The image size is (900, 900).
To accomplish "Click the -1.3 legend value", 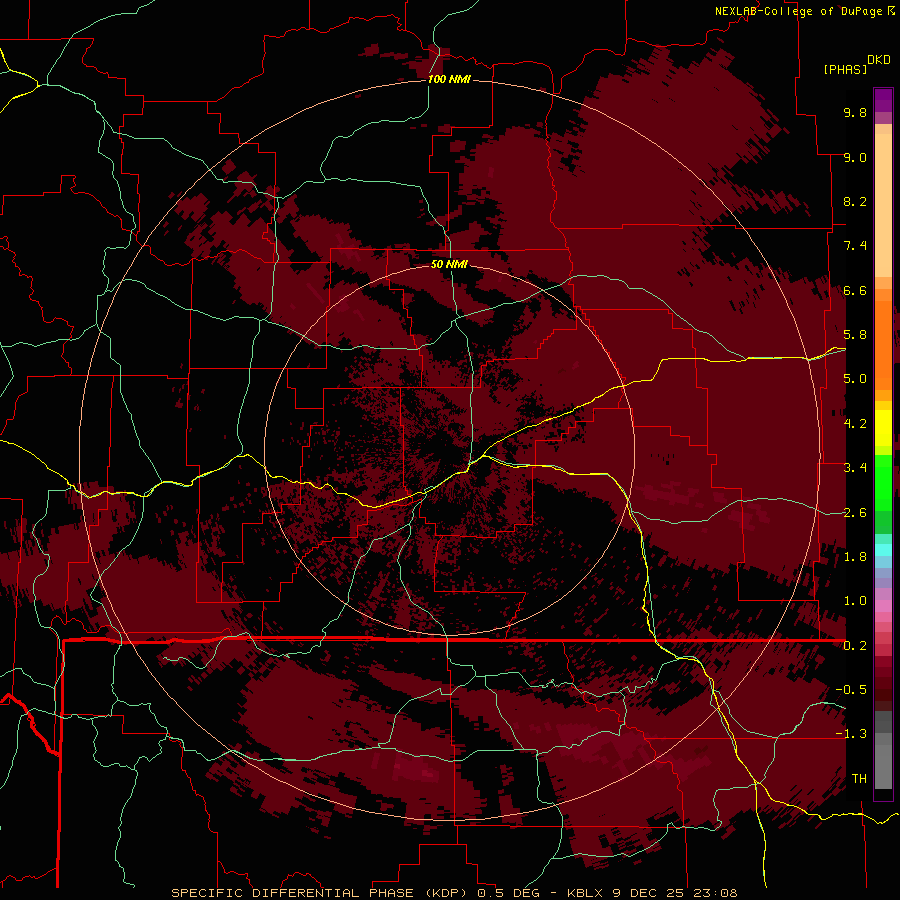I will tap(851, 734).
